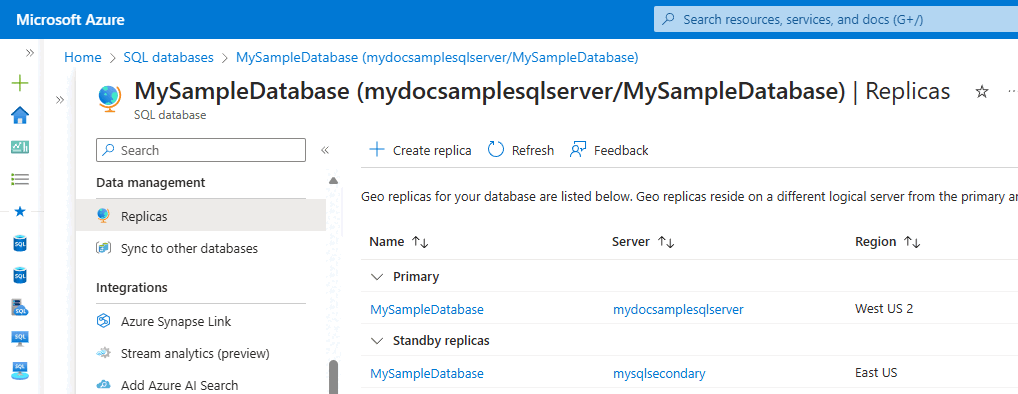Open Feedback from the toolbar
Viewport: 1018px width, 394px height.
click(x=609, y=150)
